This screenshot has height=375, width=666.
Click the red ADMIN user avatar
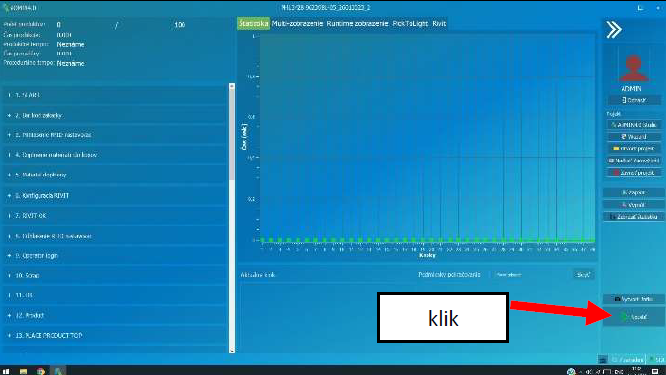point(633,68)
